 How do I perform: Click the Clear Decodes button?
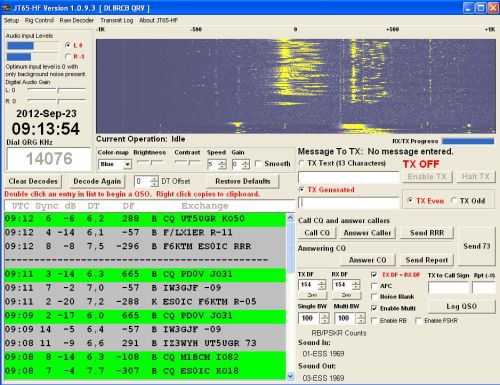[33, 181]
